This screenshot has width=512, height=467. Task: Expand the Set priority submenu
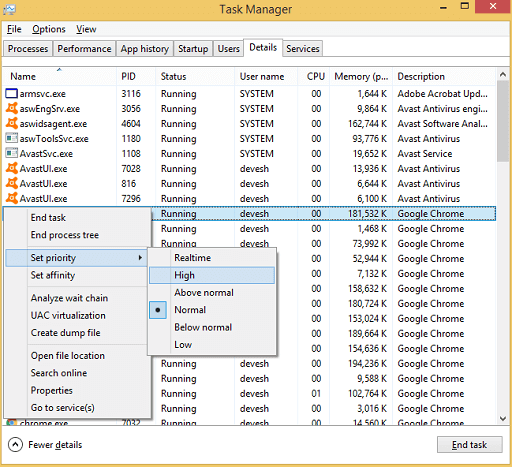tap(76, 258)
